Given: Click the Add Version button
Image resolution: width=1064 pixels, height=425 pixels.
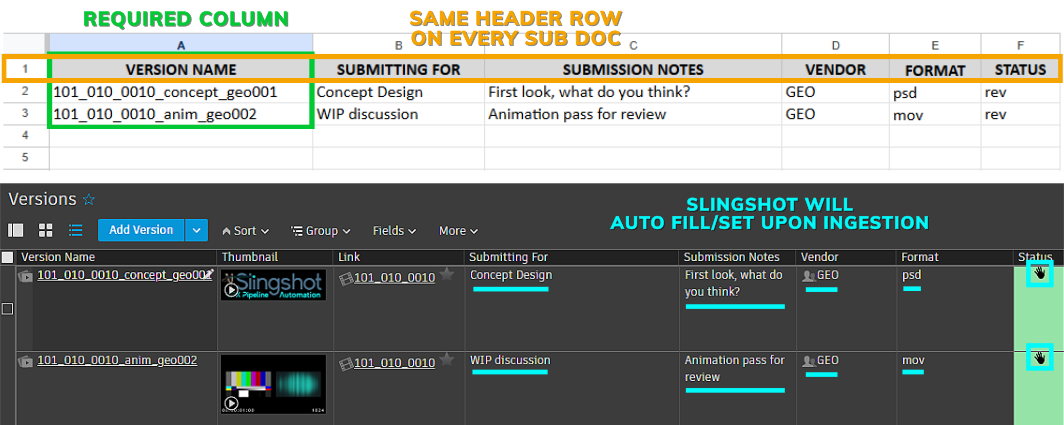Looking at the screenshot, I should tap(141, 230).
